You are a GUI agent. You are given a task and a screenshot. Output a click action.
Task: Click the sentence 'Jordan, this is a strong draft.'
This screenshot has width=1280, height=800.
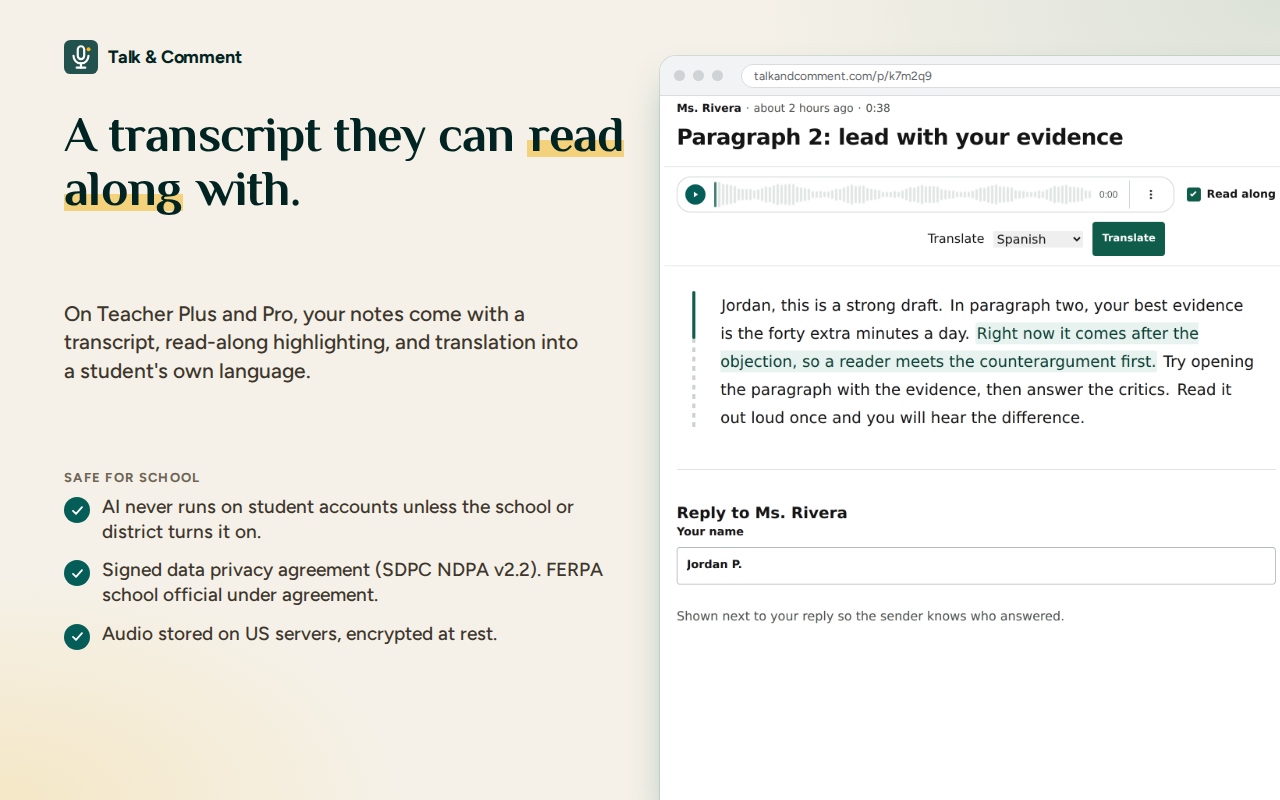(831, 305)
